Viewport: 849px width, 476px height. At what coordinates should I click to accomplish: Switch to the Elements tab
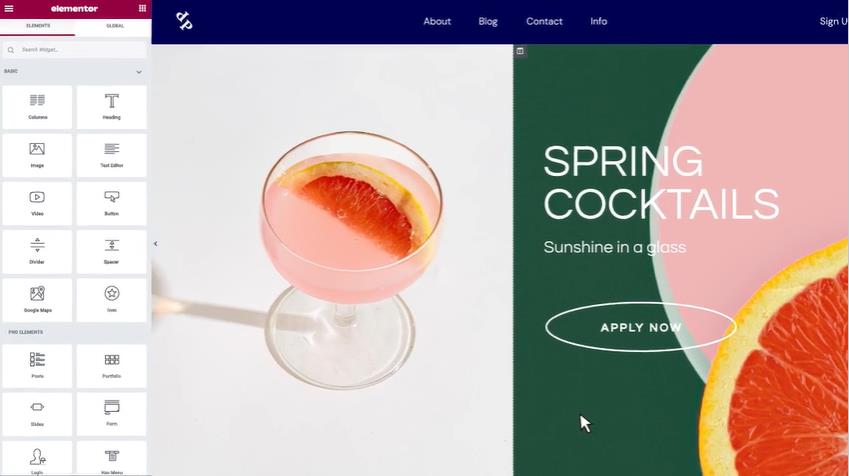click(x=38, y=26)
